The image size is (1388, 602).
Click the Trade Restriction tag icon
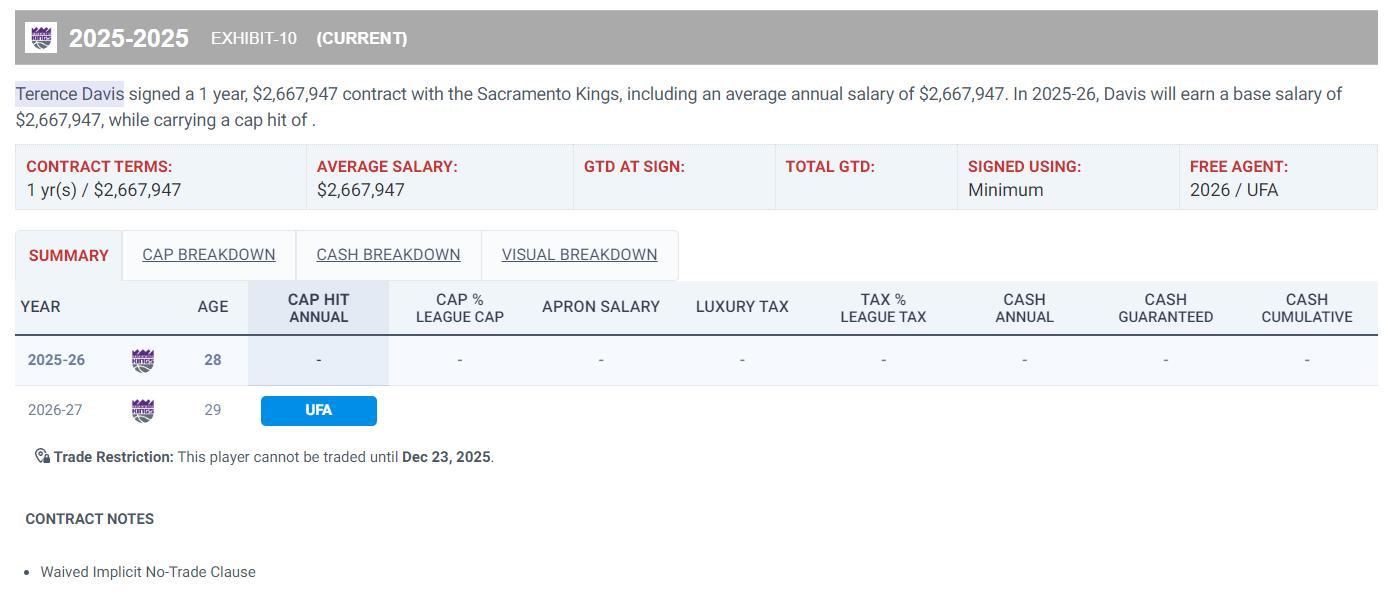pyautogui.click(x=42, y=457)
